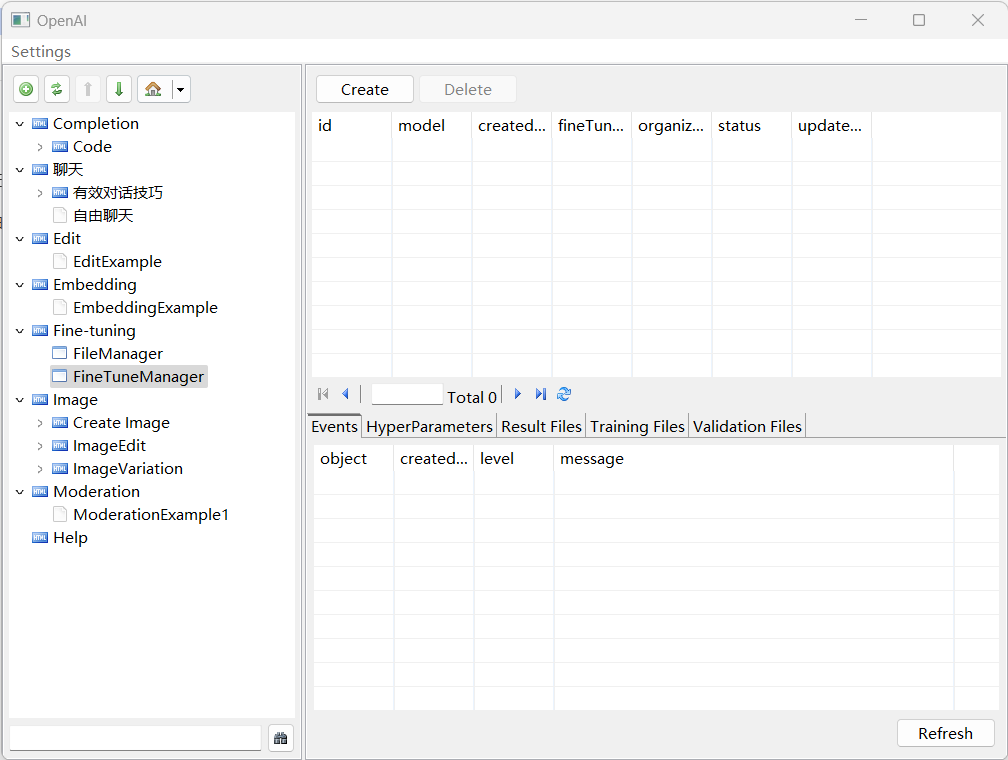
Task: Click the green refresh arrows icon
Action: coord(57,89)
